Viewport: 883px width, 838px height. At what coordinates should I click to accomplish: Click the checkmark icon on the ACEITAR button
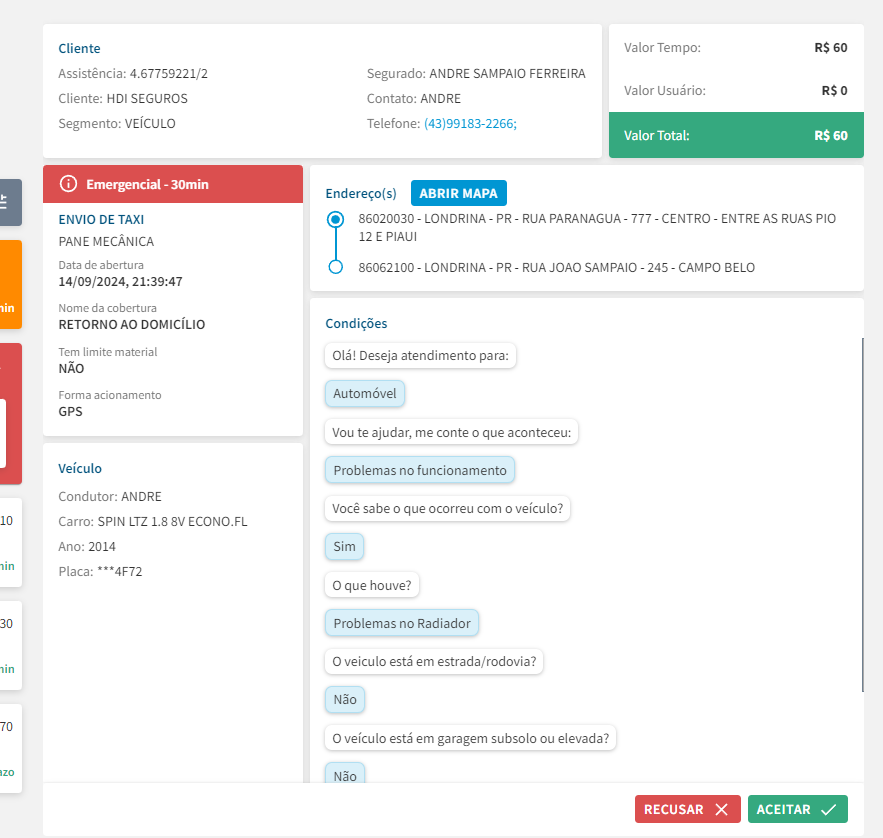828,810
